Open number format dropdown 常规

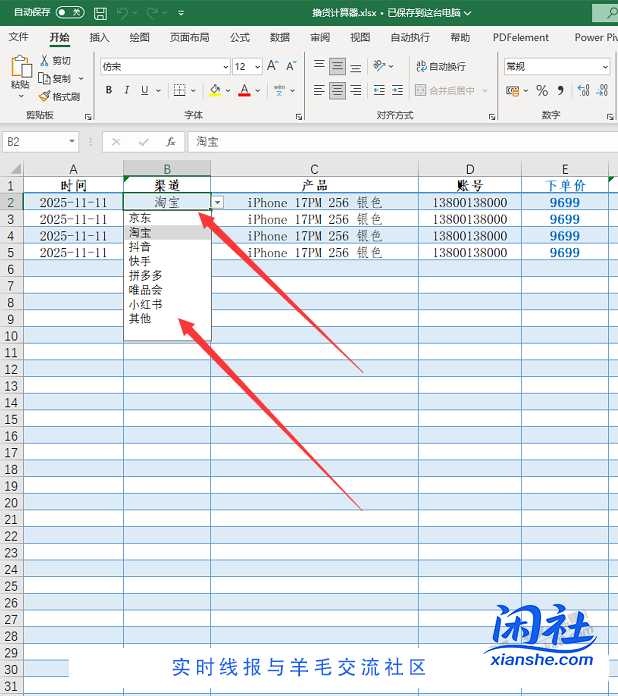605,67
